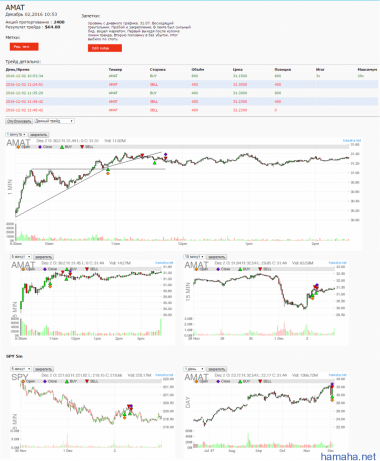Open the 1-minute timeframe dropdown above main chart
The image size is (380, 461).
click(x=16, y=135)
